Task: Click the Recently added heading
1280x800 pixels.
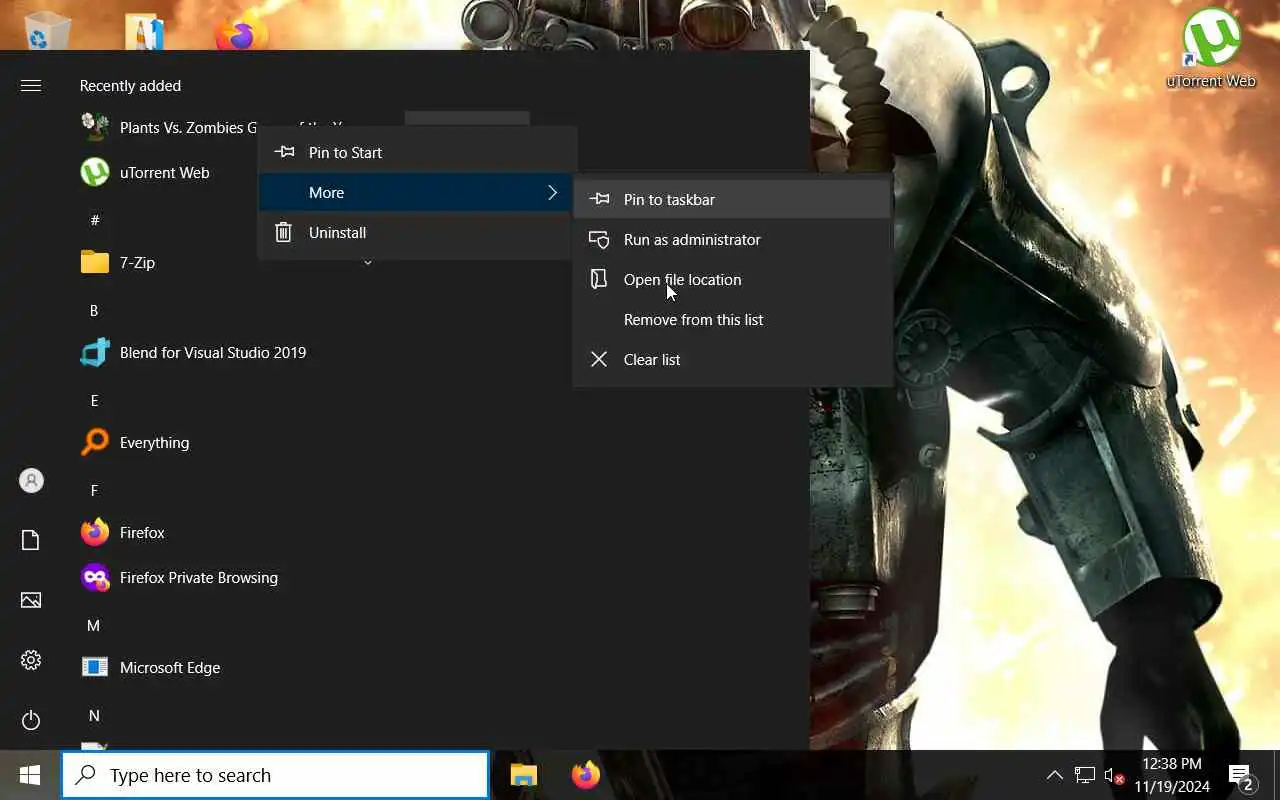Action: click(x=130, y=85)
